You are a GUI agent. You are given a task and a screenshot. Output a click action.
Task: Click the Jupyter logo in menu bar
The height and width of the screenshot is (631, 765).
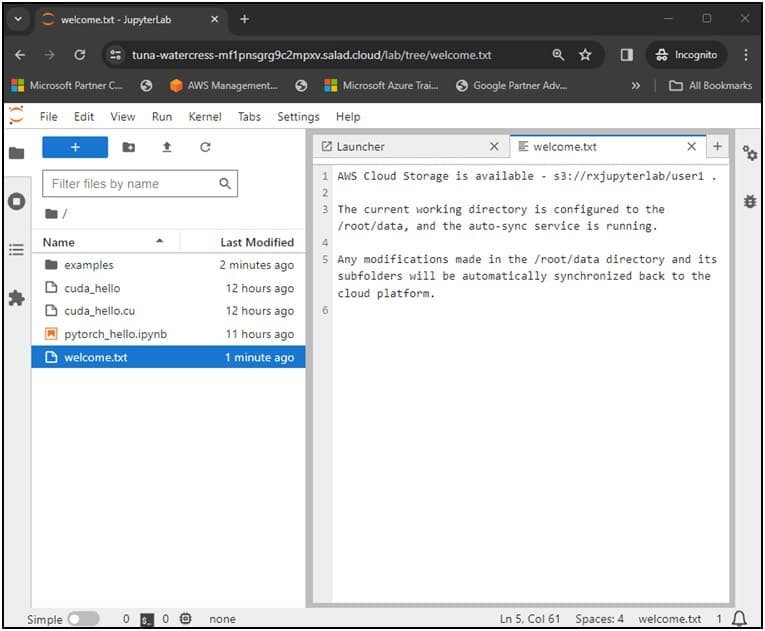click(x=17, y=116)
